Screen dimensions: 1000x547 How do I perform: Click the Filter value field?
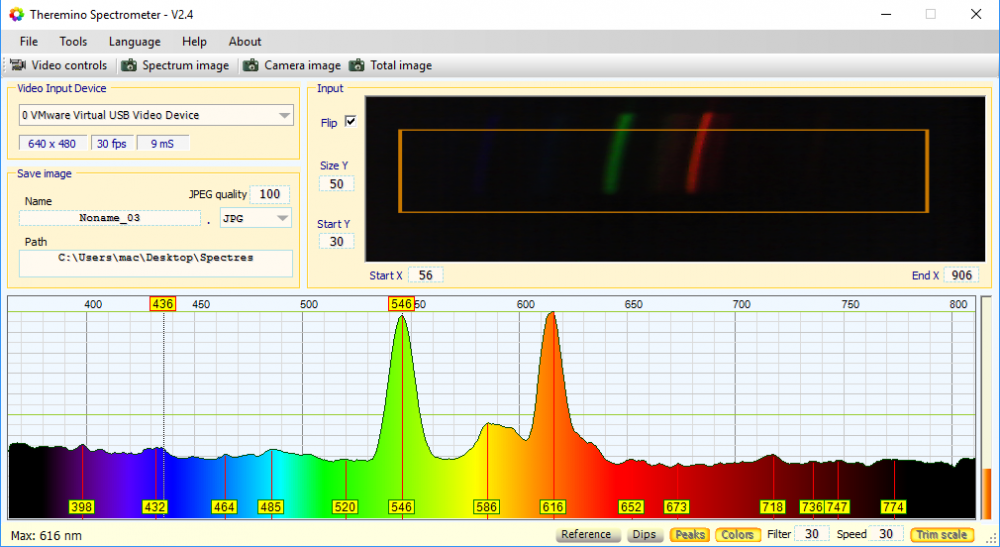point(811,534)
